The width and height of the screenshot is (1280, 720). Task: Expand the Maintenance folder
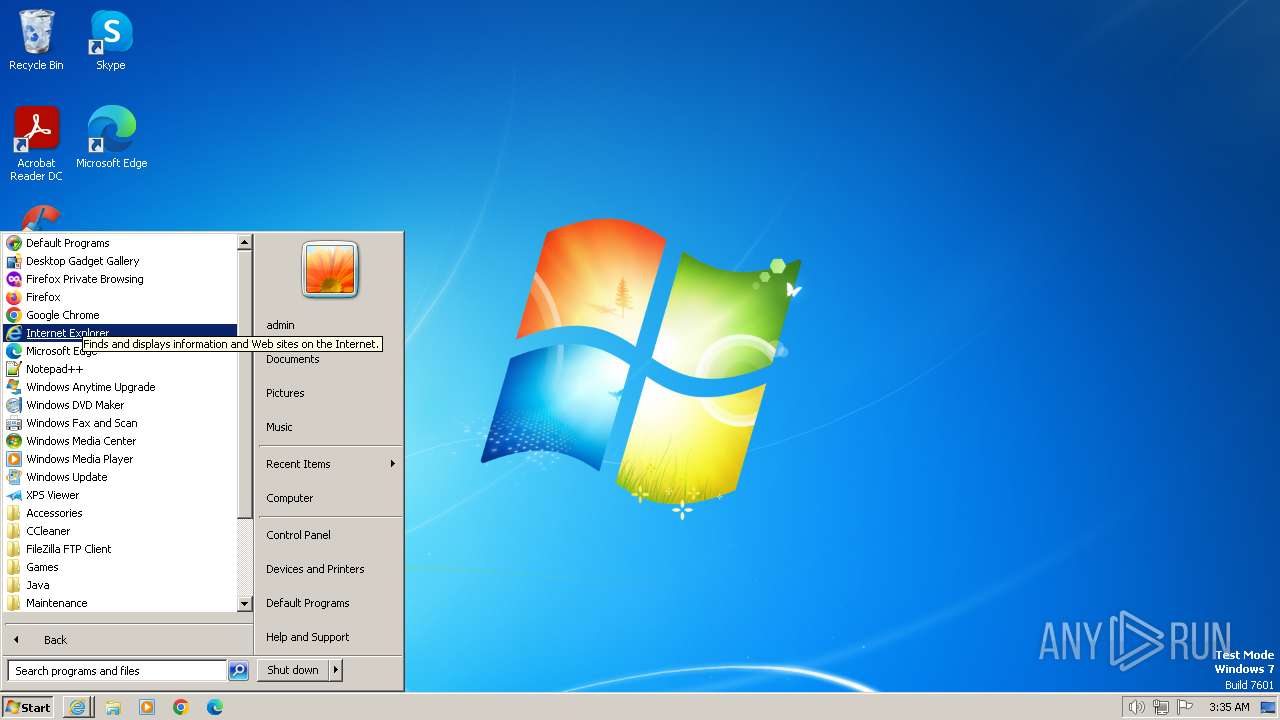coord(120,603)
